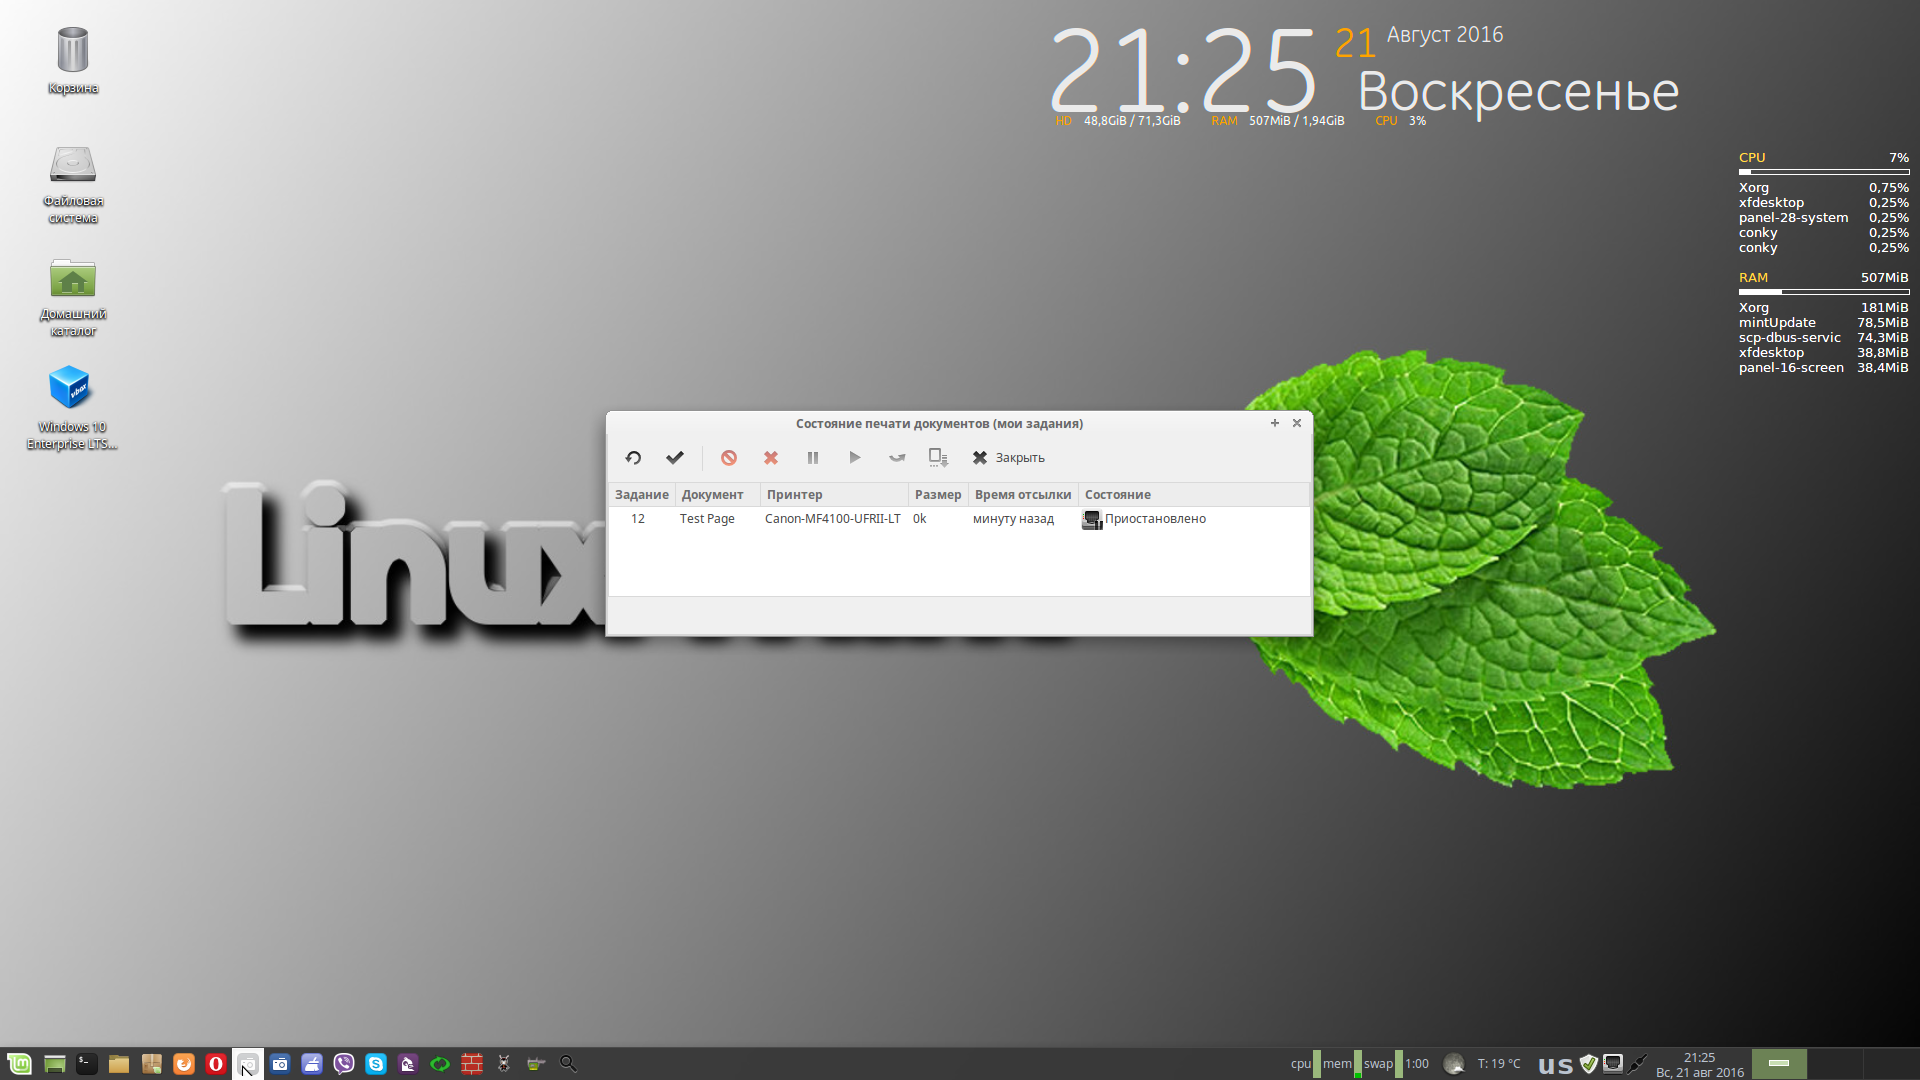This screenshot has height=1080, width=1920.
Task: Open the Linux Mint menu
Action: pyautogui.click(x=20, y=1064)
